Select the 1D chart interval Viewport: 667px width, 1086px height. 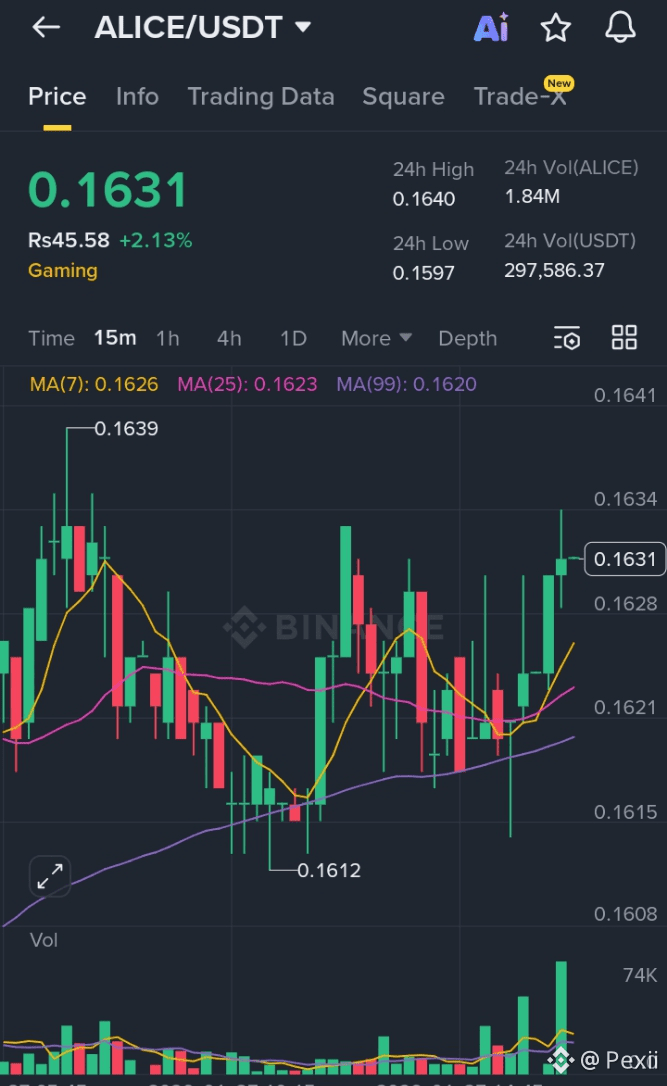tap(293, 338)
